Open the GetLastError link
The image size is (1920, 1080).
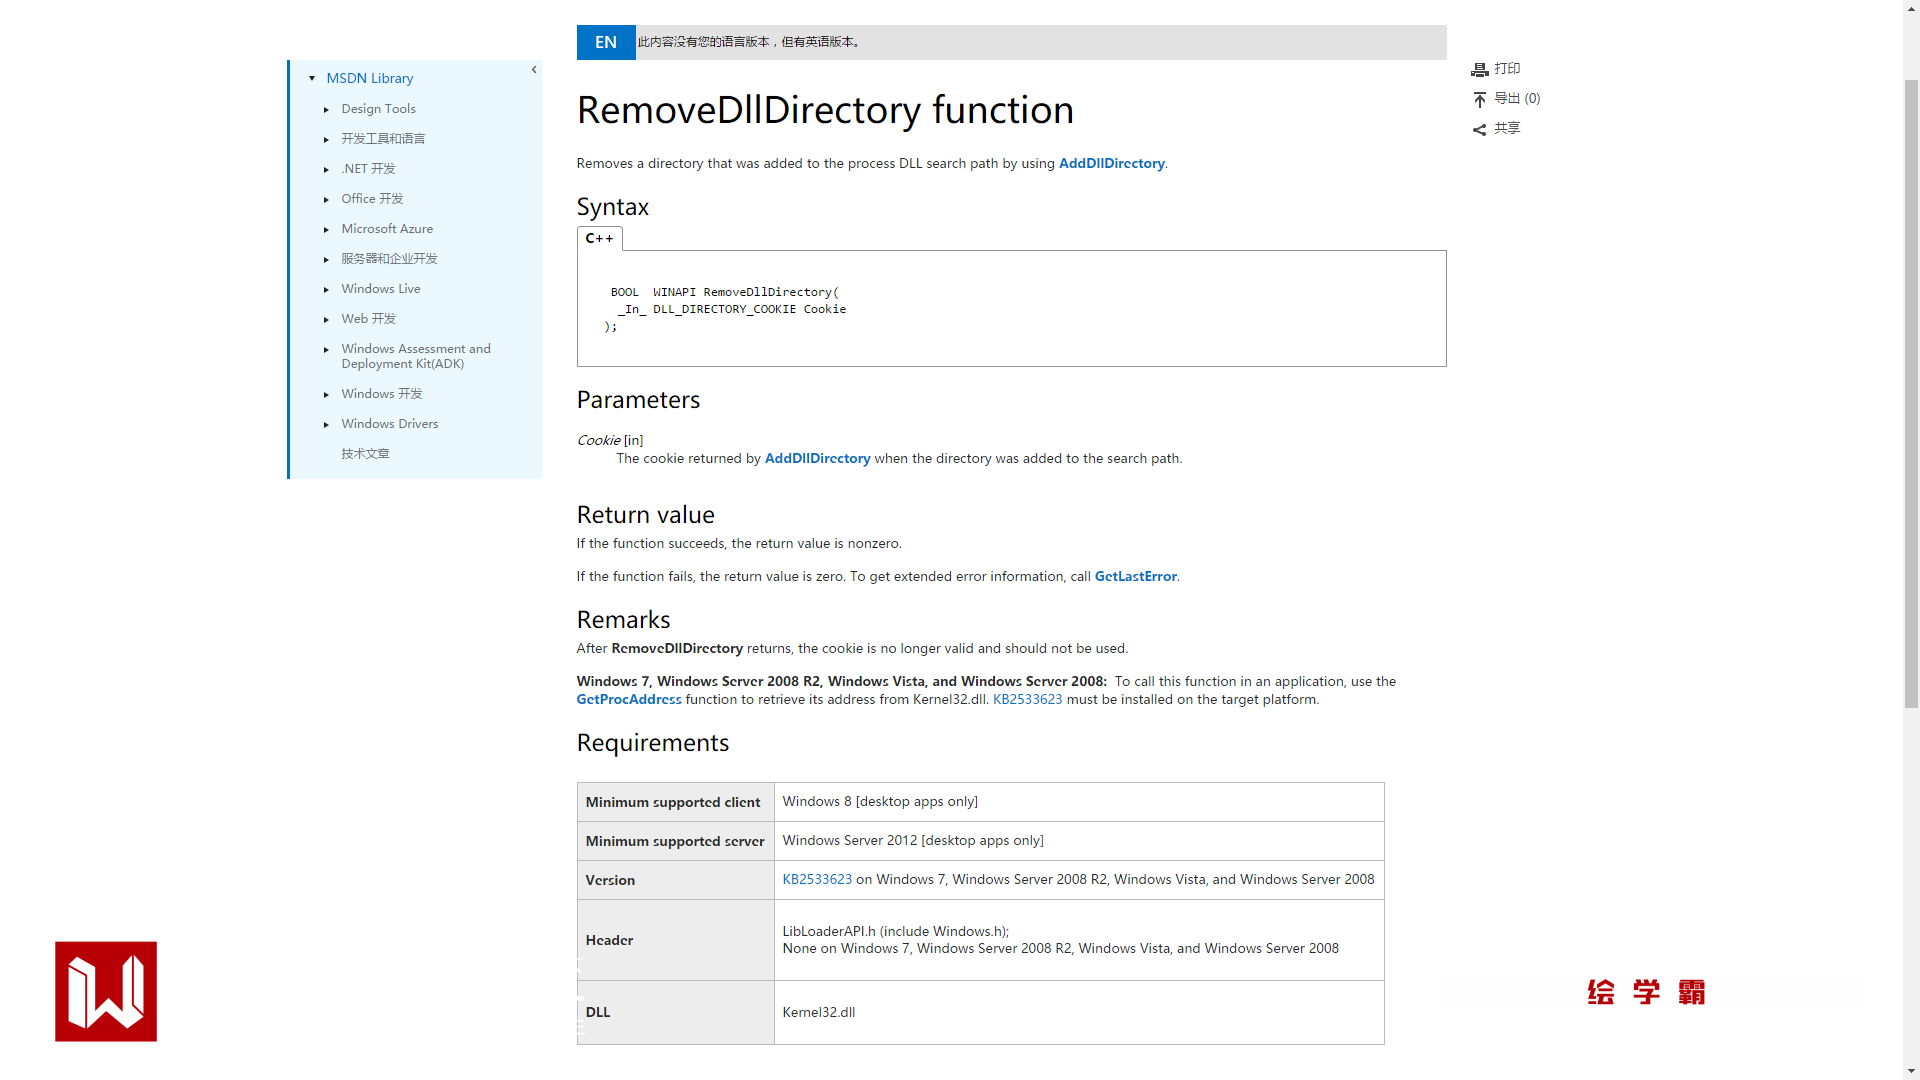coord(1135,576)
